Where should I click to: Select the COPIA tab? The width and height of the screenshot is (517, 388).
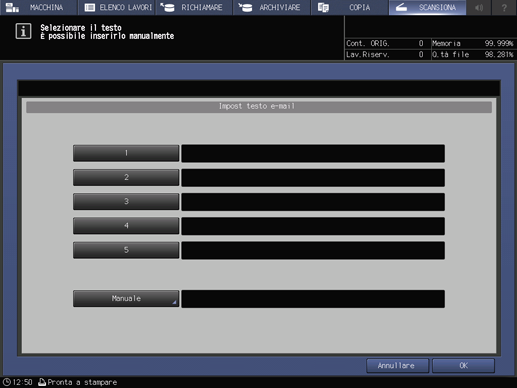pyautogui.click(x=349, y=7)
